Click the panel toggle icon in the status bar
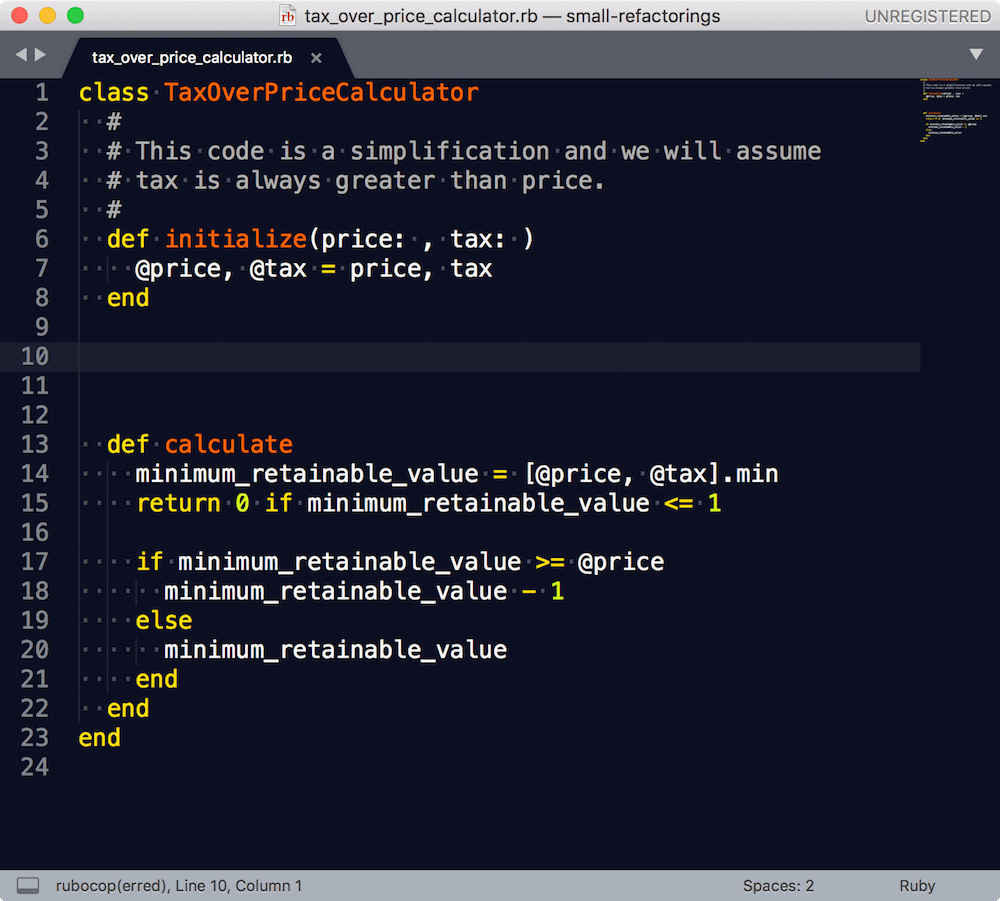Viewport: 1000px width, 901px height. point(28,885)
